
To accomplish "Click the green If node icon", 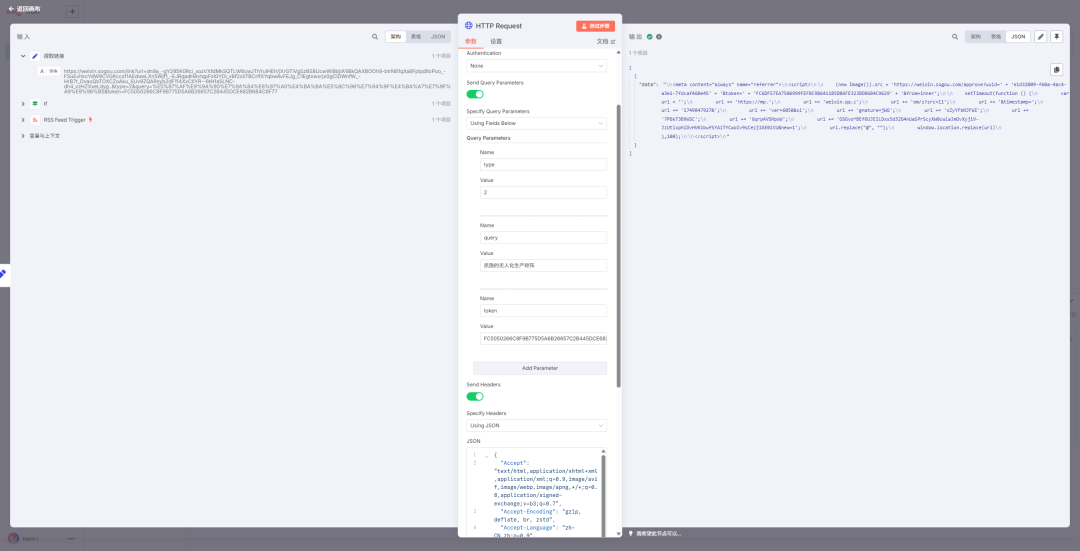I will tap(35, 103).
